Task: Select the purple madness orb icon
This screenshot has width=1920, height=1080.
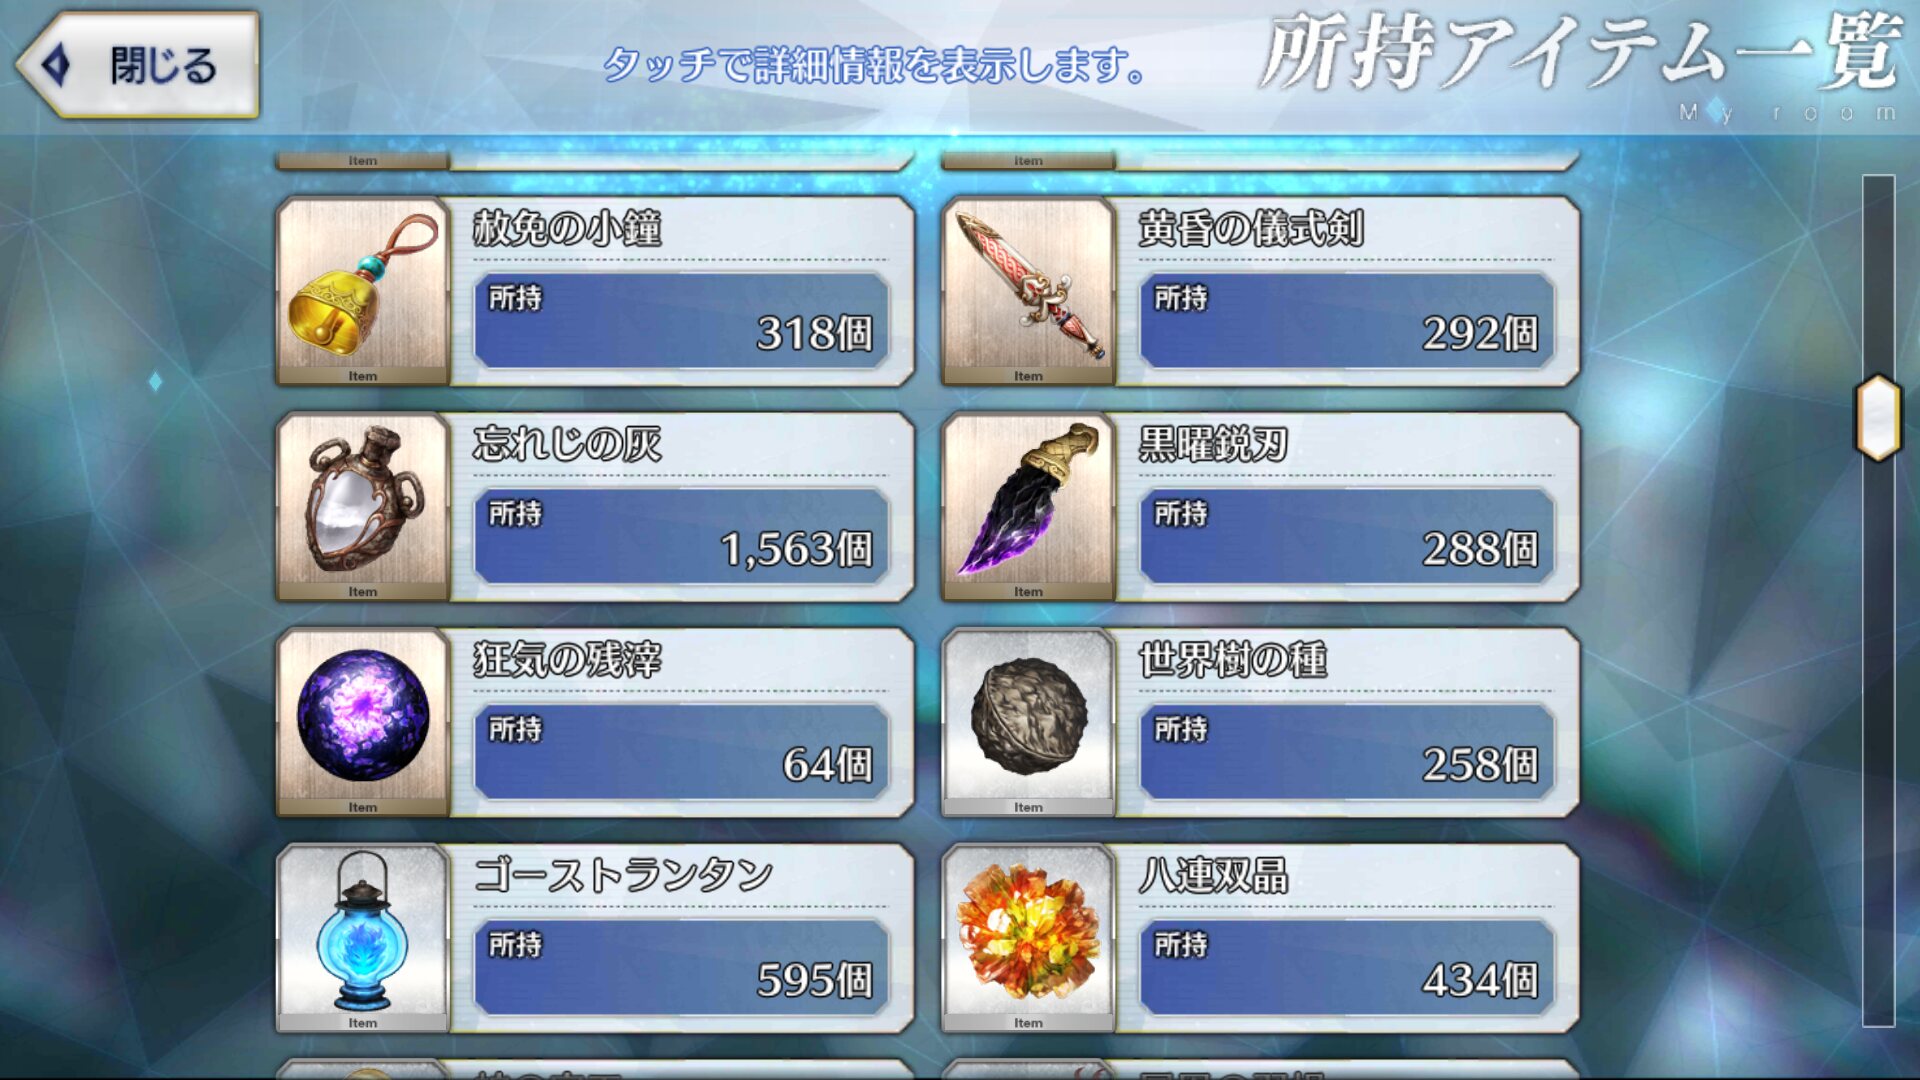Action: (363, 722)
